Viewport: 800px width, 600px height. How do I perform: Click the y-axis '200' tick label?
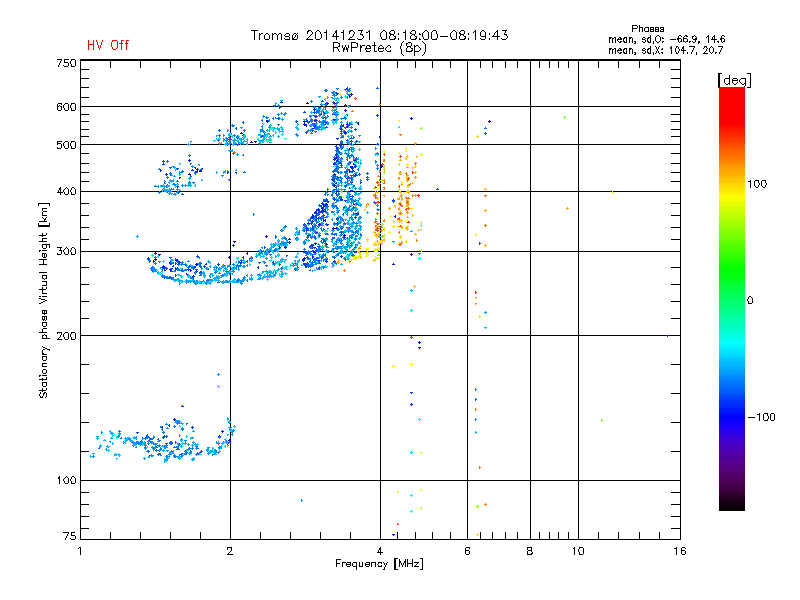pyautogui.click(x=66, y=336)
